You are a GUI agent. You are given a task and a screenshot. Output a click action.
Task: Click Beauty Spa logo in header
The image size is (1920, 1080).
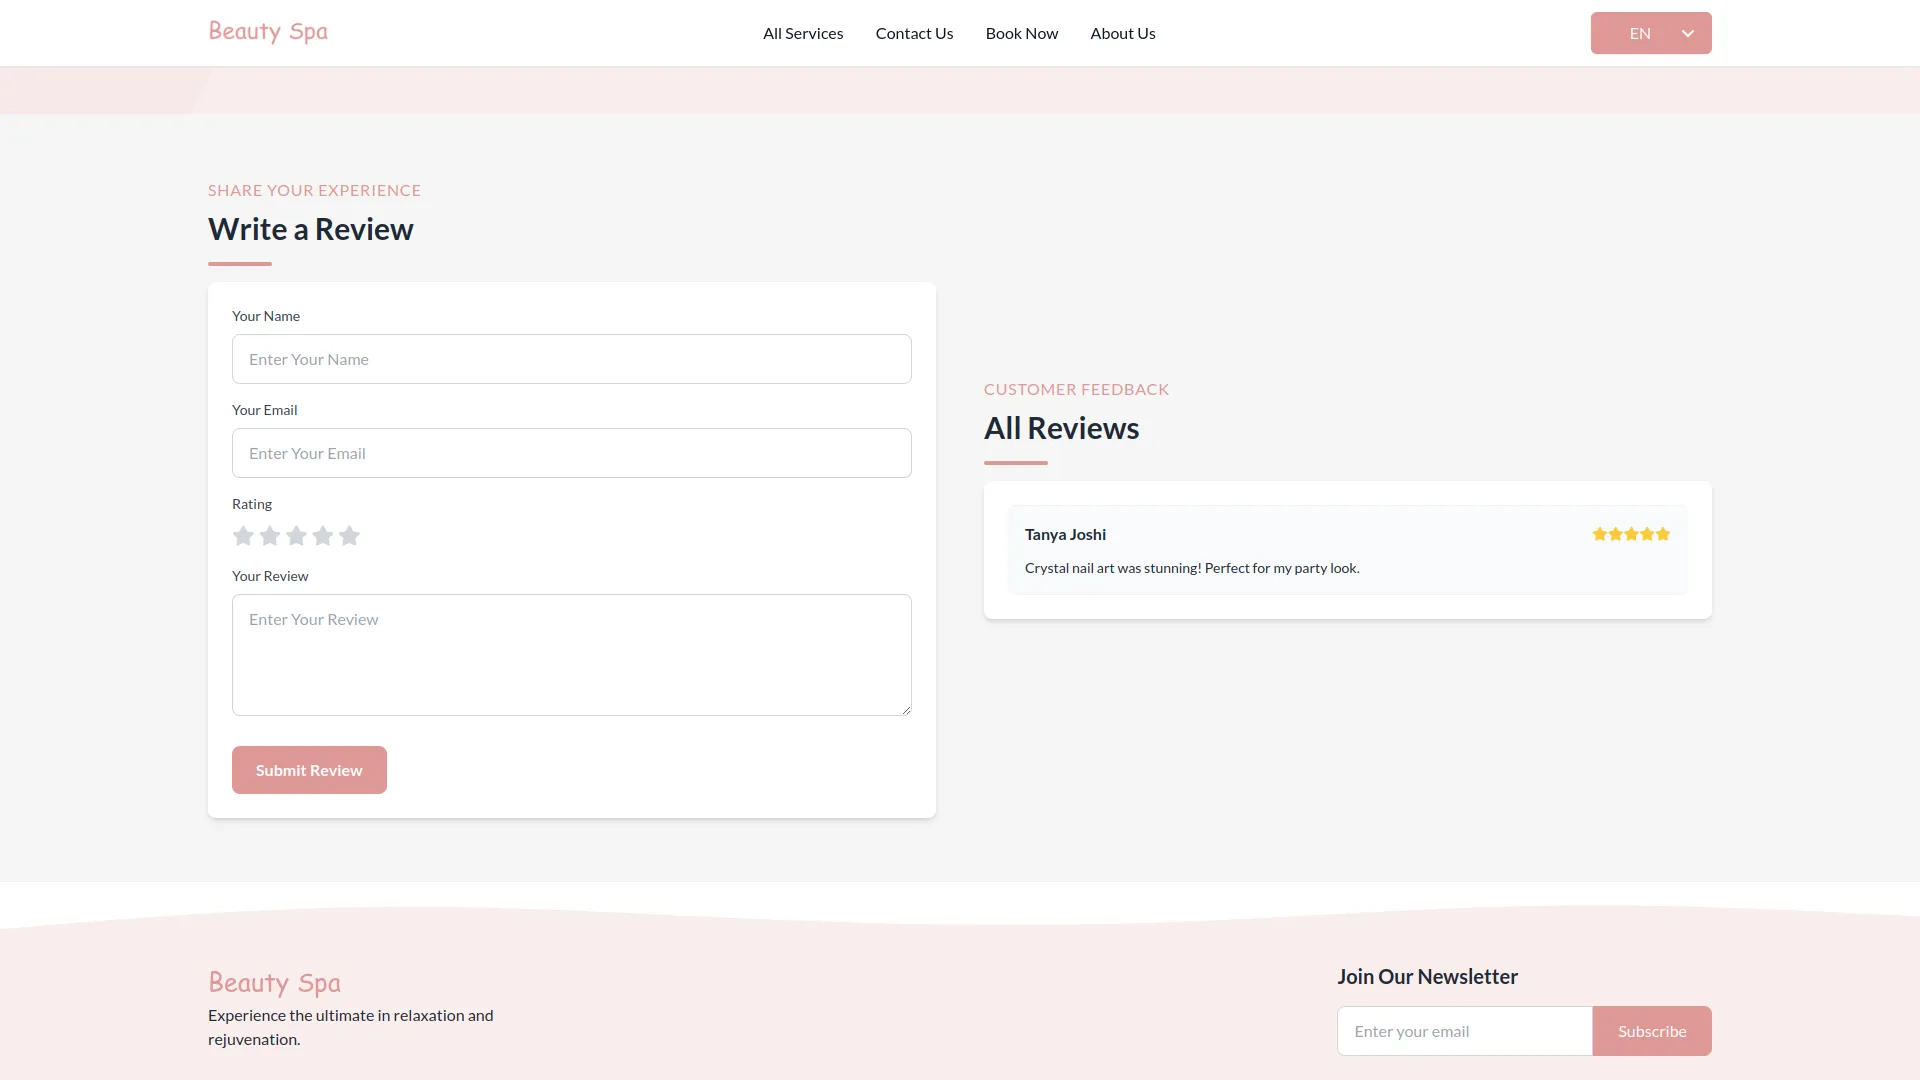[x=268, y=32]
